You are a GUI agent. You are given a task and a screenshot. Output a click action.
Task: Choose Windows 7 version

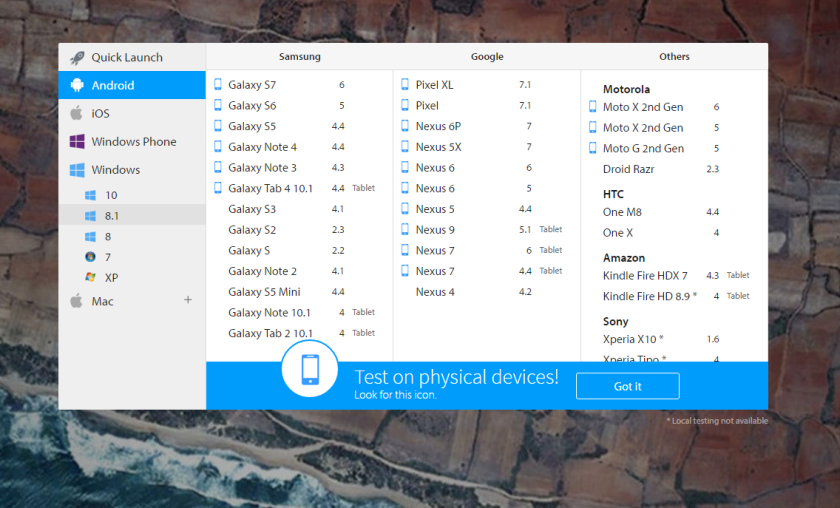pos(132,257)
